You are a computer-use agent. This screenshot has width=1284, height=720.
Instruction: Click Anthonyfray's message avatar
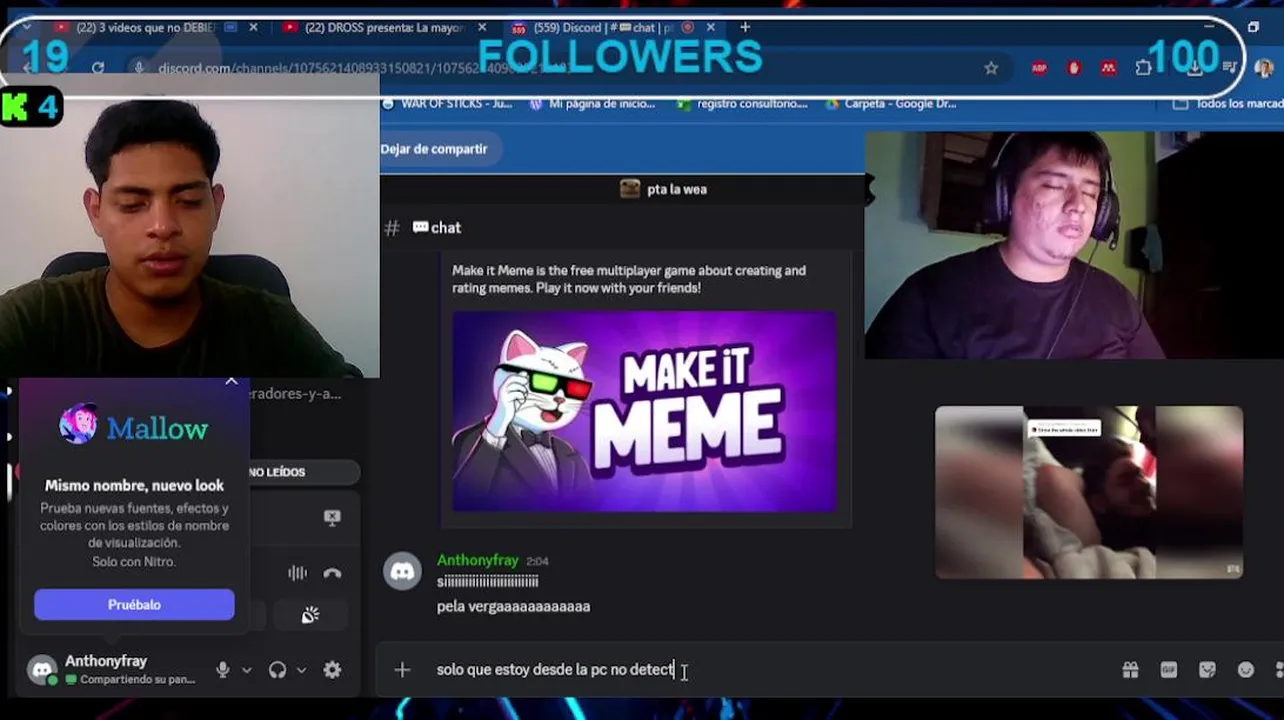403,571
